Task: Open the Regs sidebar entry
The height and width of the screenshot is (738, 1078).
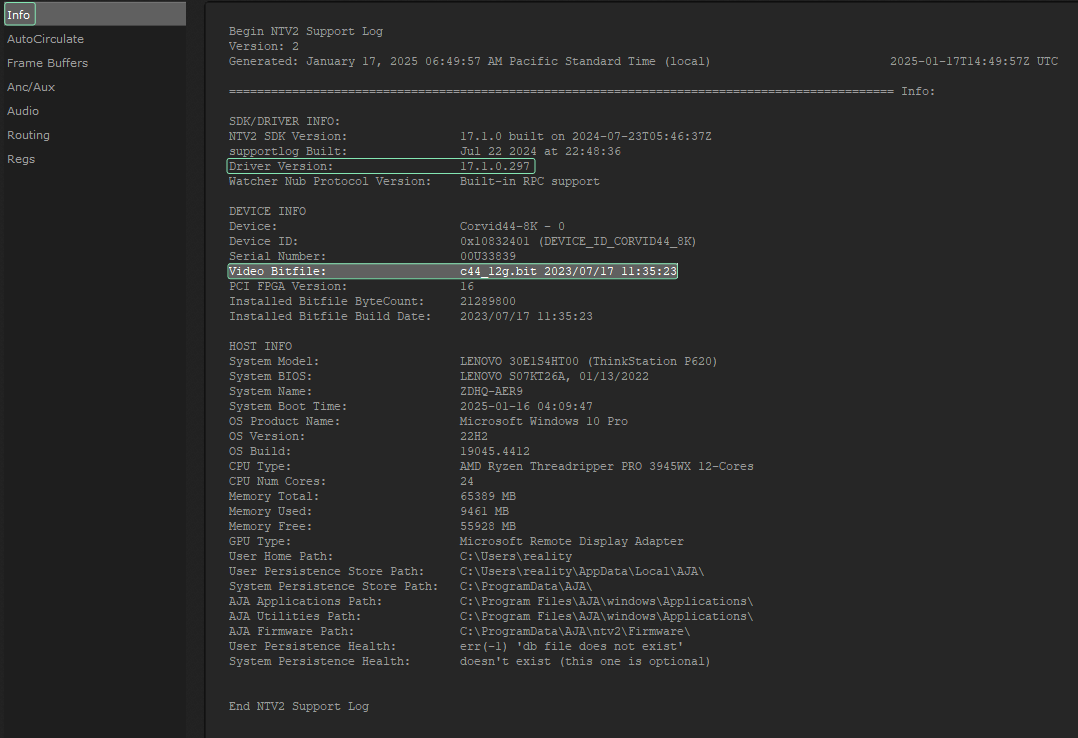Action: 21,159
